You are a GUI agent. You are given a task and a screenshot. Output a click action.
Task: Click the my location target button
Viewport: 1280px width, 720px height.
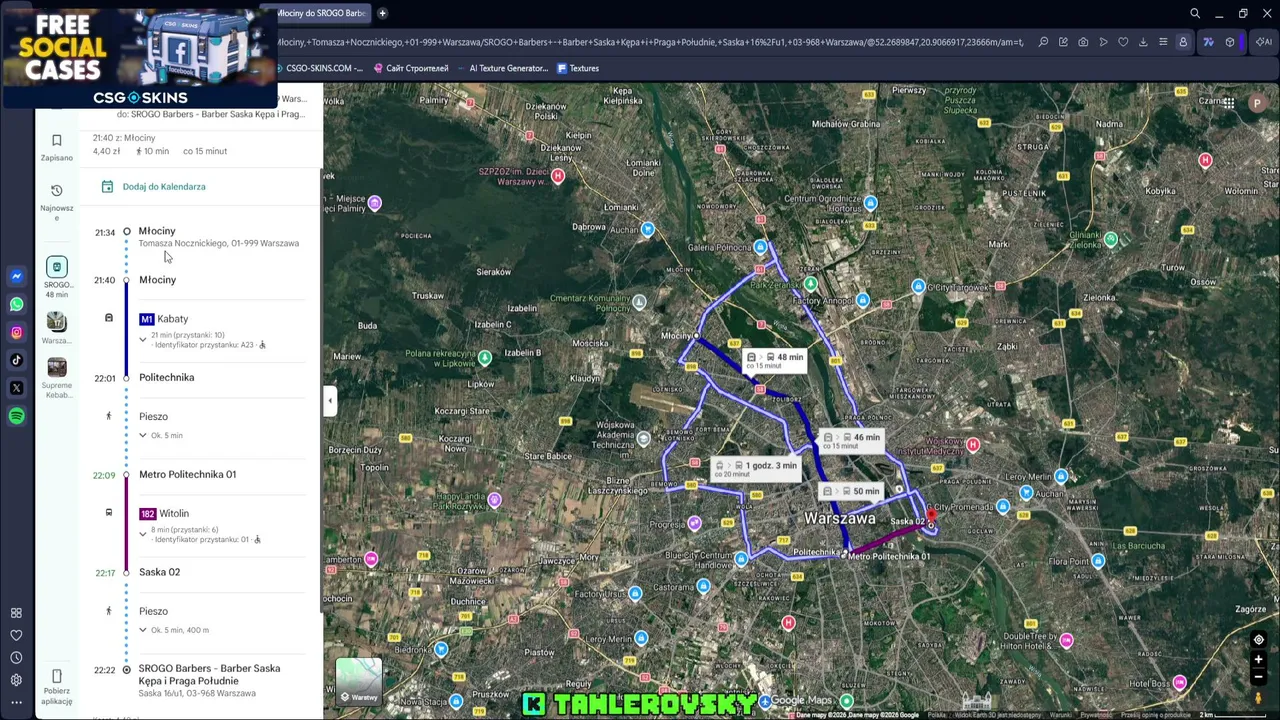pos(1258,640)
